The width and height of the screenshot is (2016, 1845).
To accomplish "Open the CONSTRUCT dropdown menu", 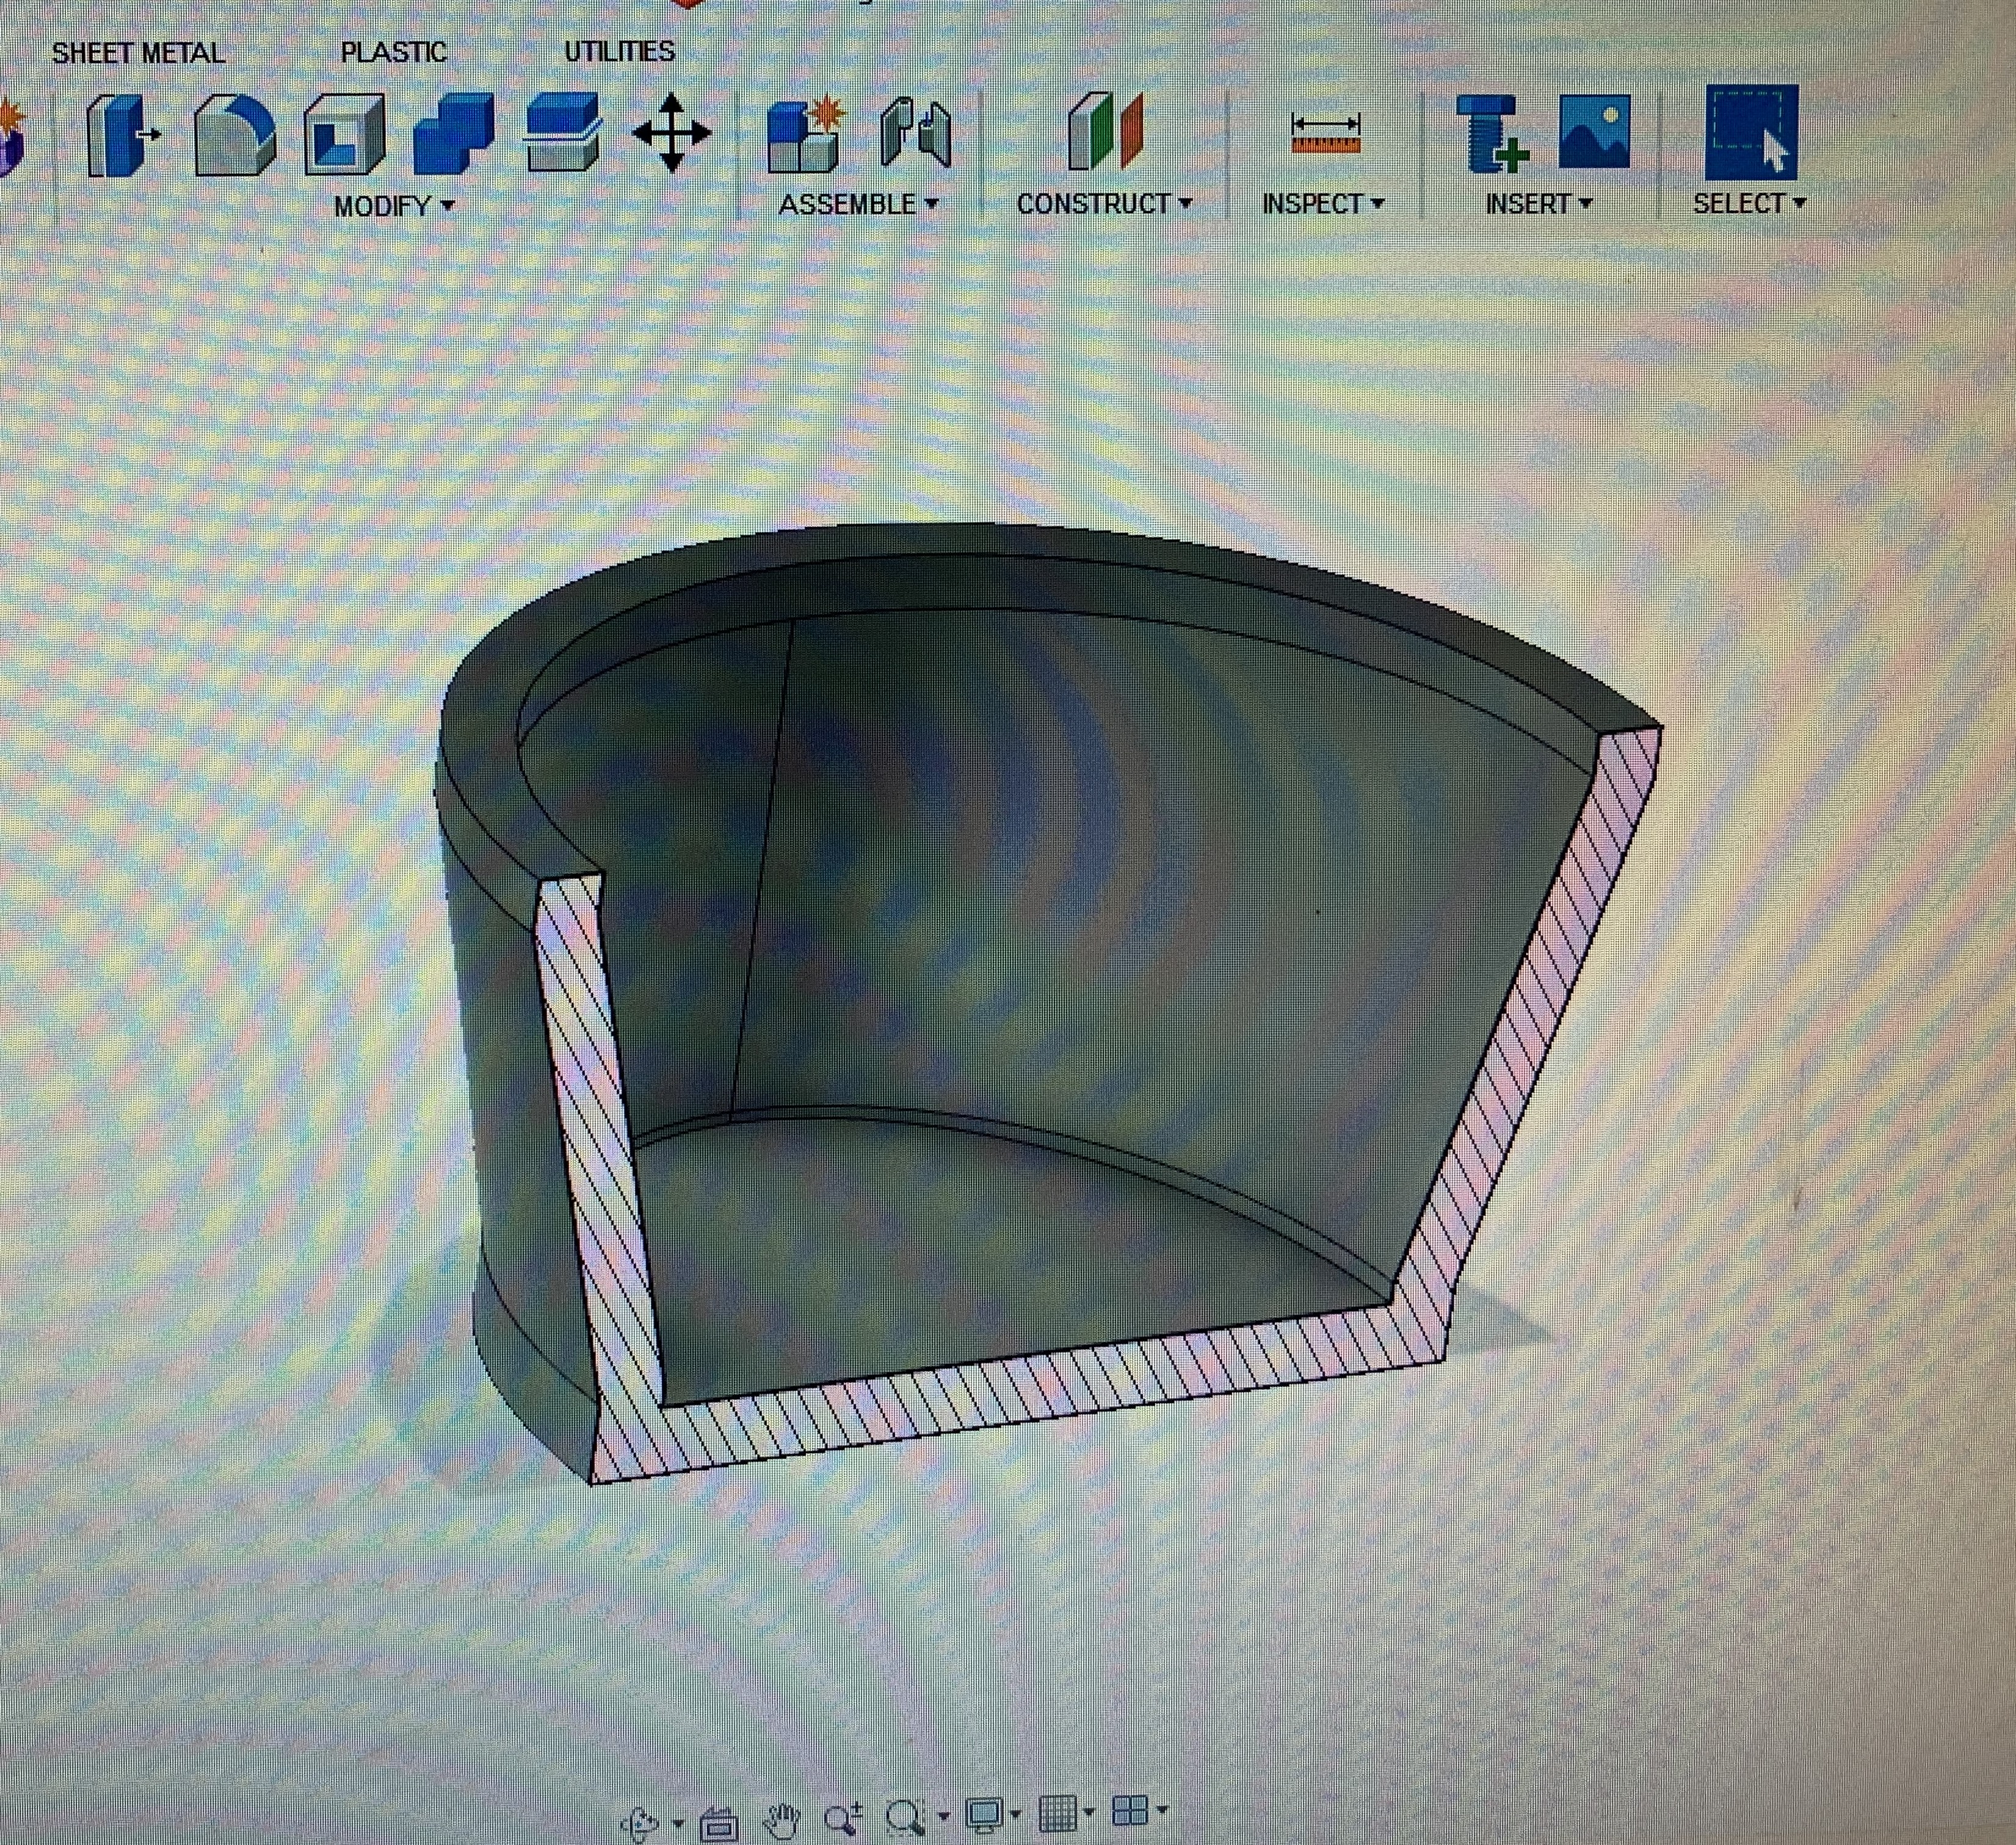I will click(1104, 204).
